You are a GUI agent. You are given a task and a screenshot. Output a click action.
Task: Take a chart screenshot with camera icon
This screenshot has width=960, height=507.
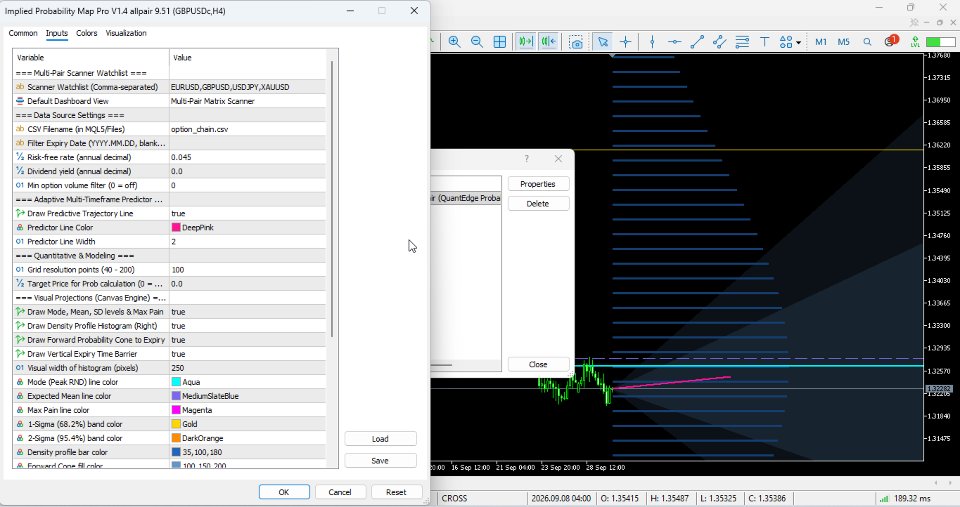(576, 42)
